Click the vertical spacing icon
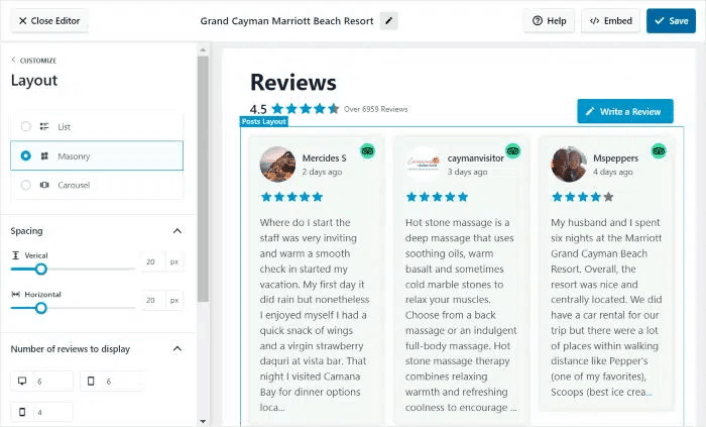 pyautogui.click(x=15, y=255)
